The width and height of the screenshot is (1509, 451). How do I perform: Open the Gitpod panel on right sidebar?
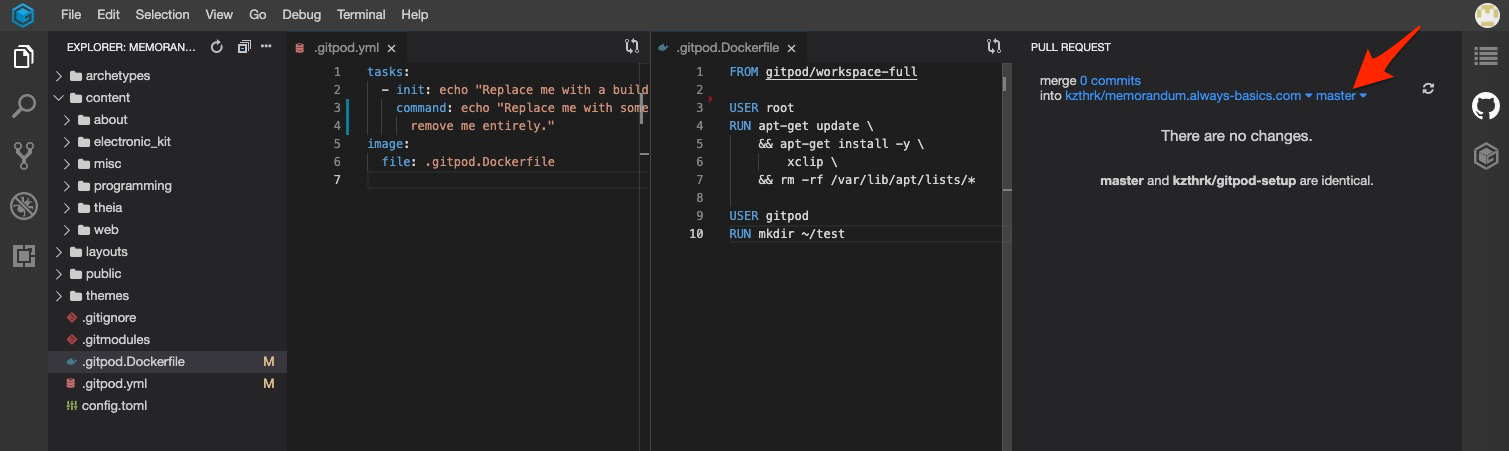(x=1486, y=155)
